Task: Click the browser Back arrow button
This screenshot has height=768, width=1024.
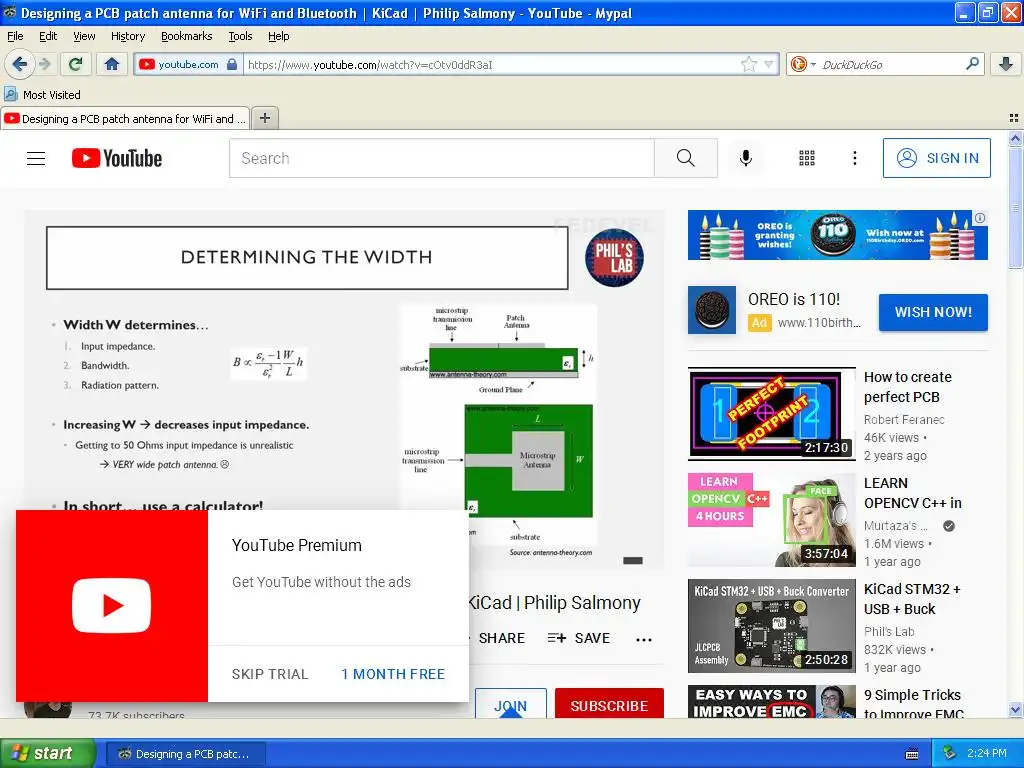Action: pos(20,64)
